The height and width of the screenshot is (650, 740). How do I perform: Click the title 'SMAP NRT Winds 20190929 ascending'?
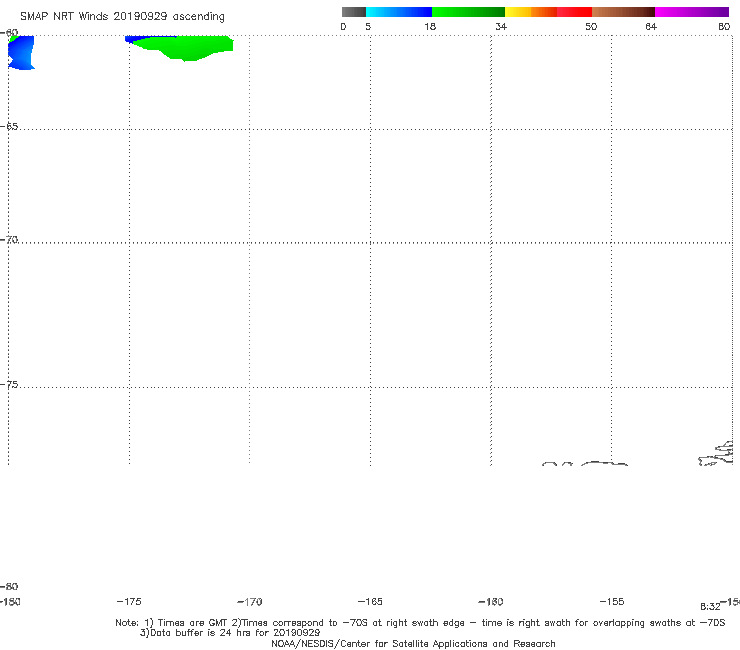(x=122, y=17)
